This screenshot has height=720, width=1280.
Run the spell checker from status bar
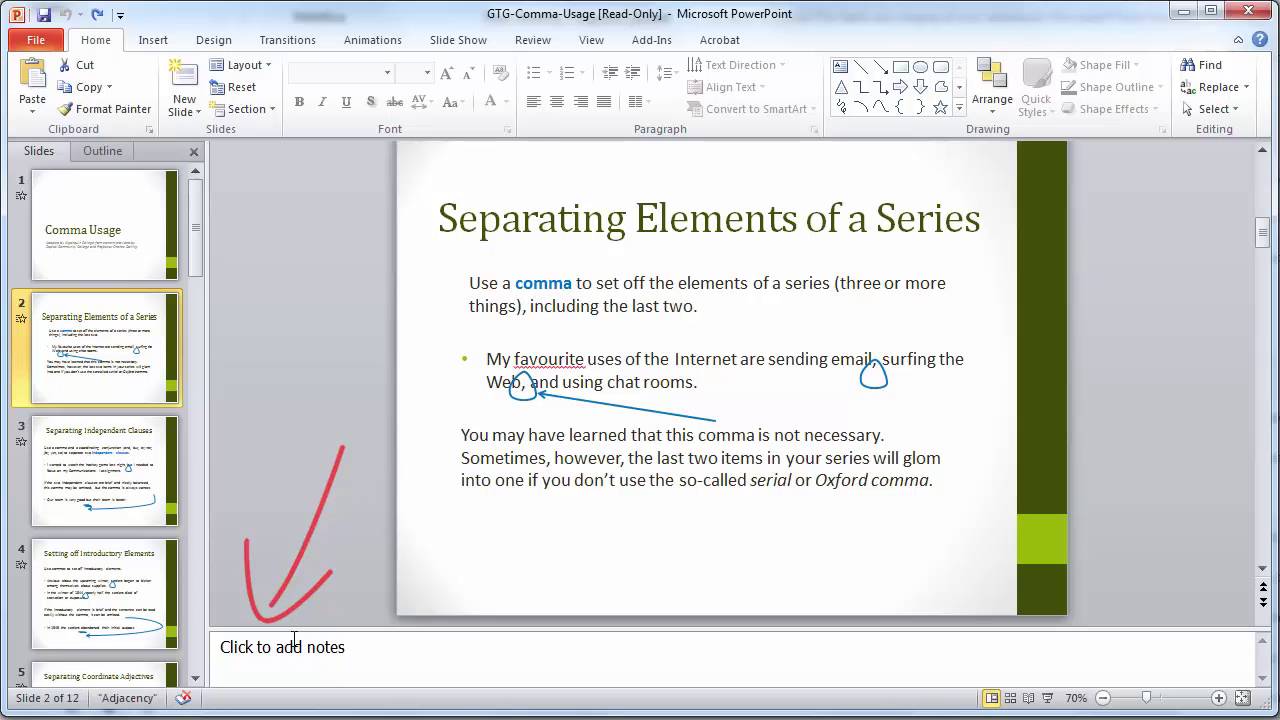click(183, 698)
